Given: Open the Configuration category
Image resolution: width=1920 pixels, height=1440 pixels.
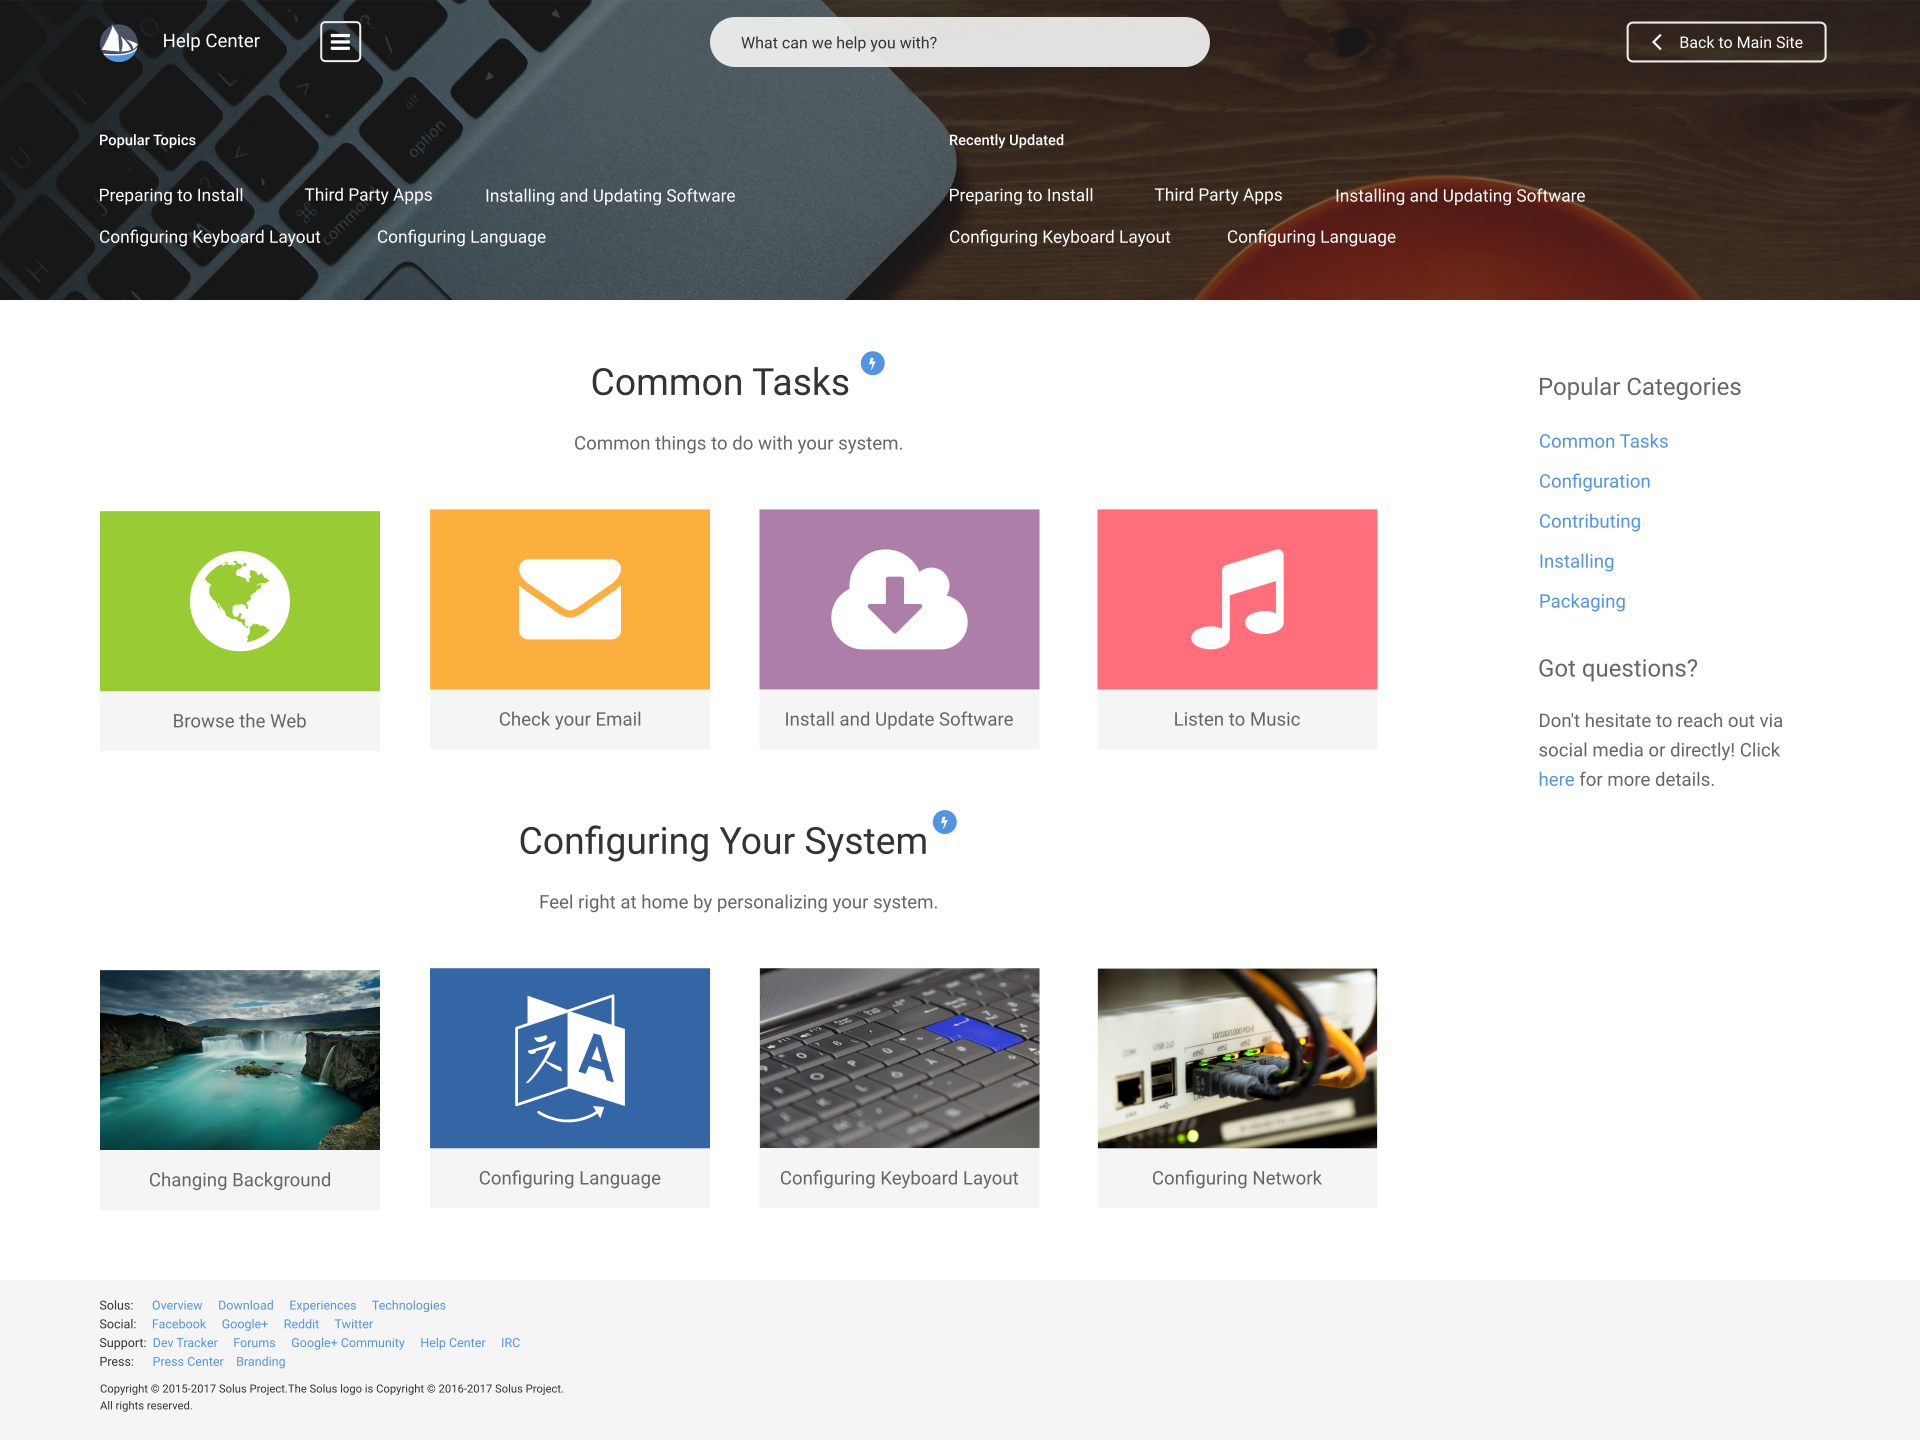Looking at the screenshot, I should [1594, 481].
